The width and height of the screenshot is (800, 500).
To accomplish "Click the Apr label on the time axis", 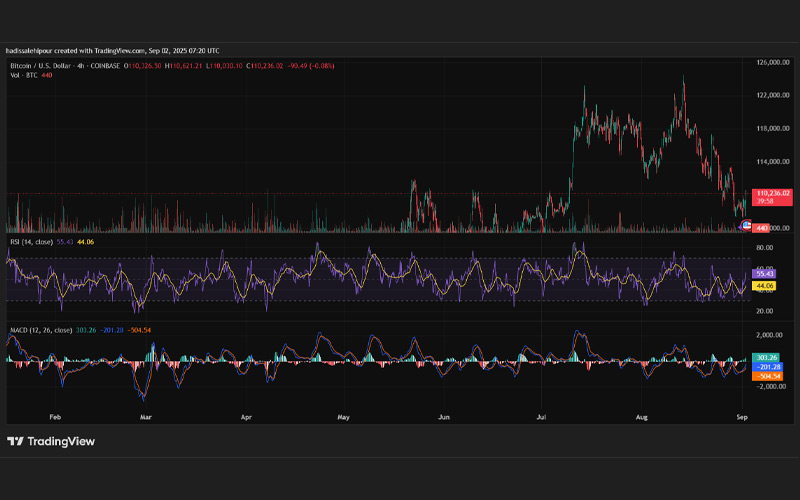I will (x=246, y=417).
